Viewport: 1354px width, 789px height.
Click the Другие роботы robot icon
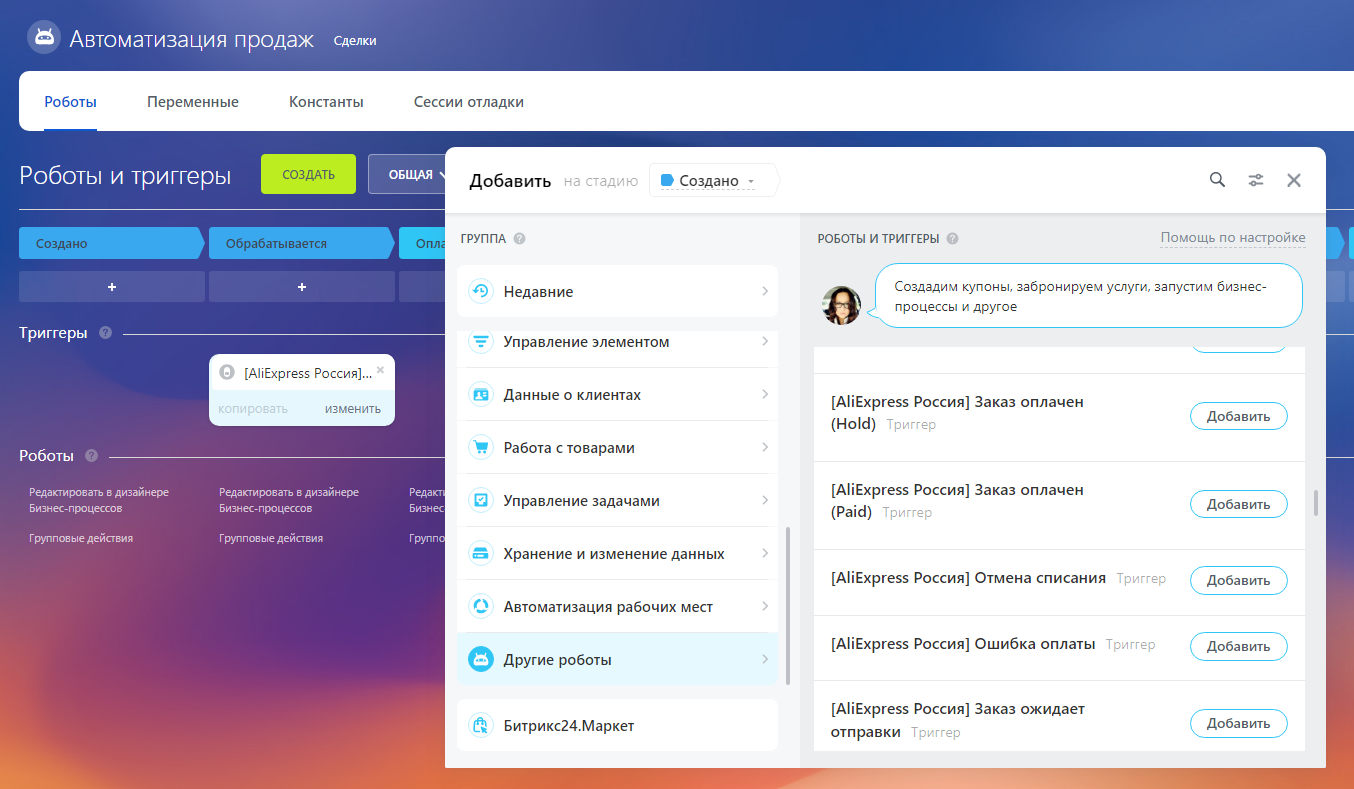(x=481, y=660)
